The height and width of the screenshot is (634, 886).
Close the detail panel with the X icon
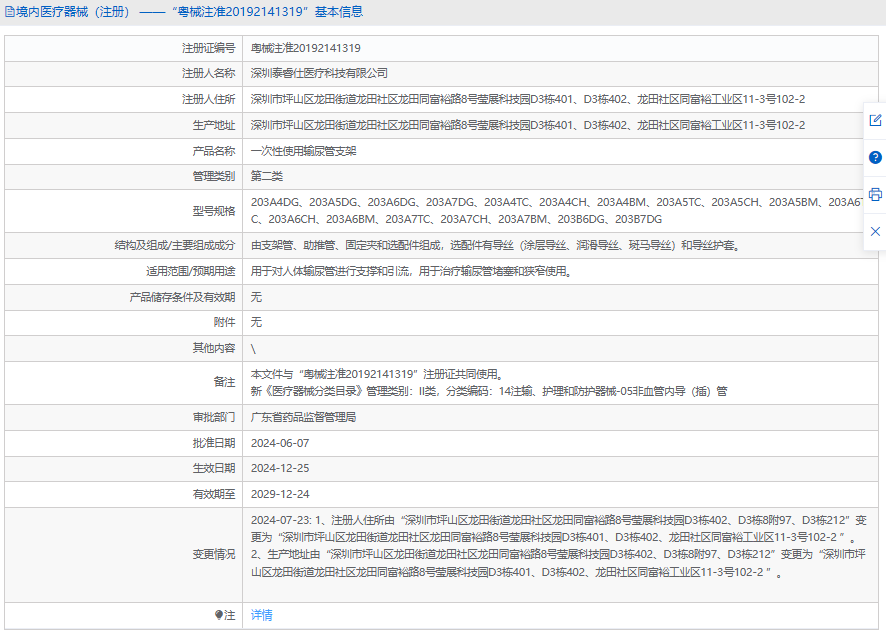[x=875, y=231]
